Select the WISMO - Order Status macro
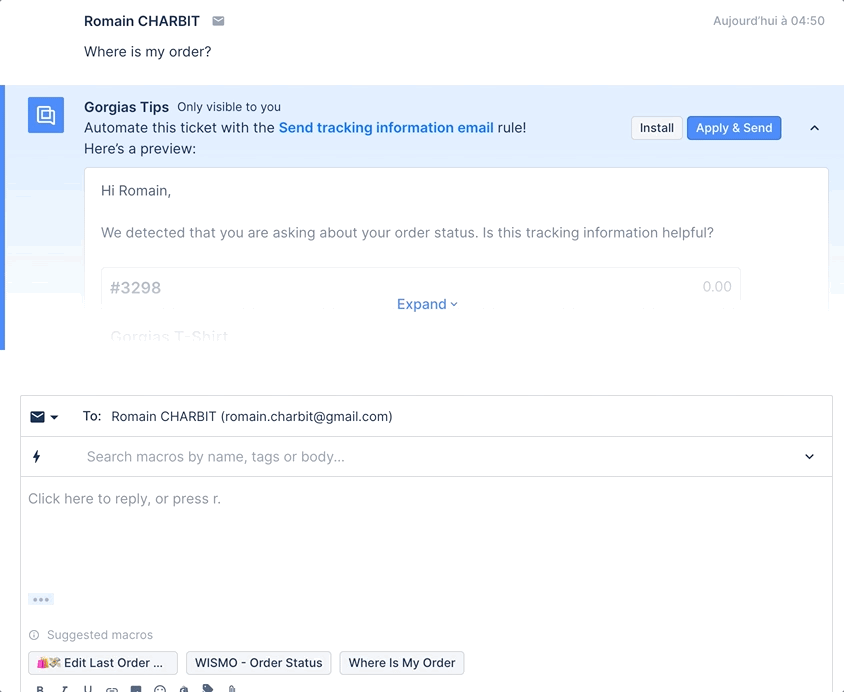 point(258,662)
